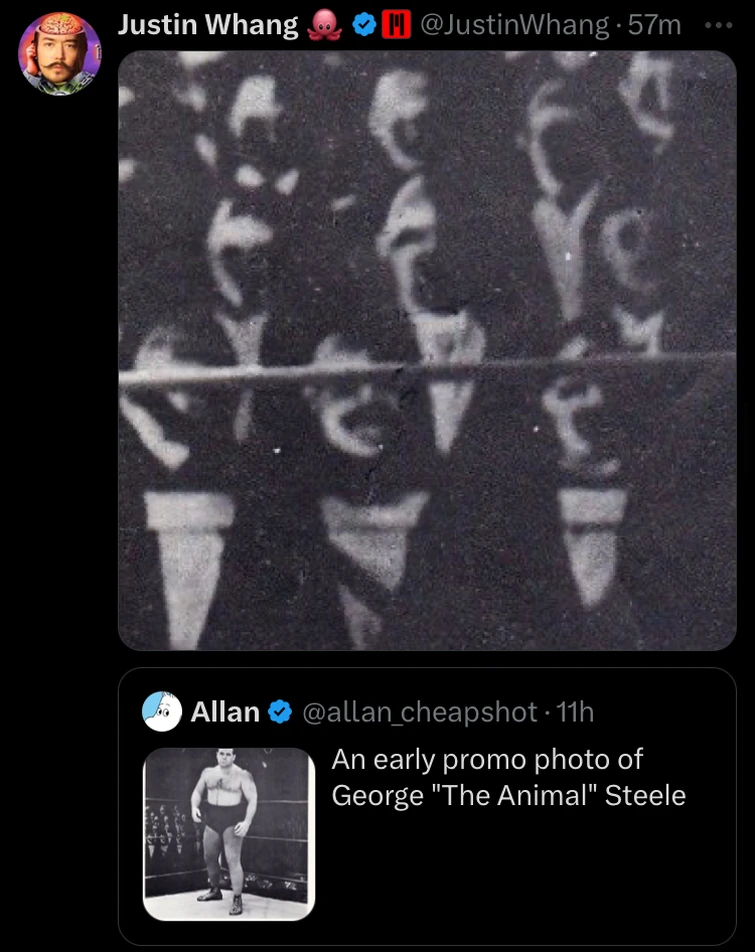
Task: Open the @JustinWhang handle link
Action: tap(514, 26)
